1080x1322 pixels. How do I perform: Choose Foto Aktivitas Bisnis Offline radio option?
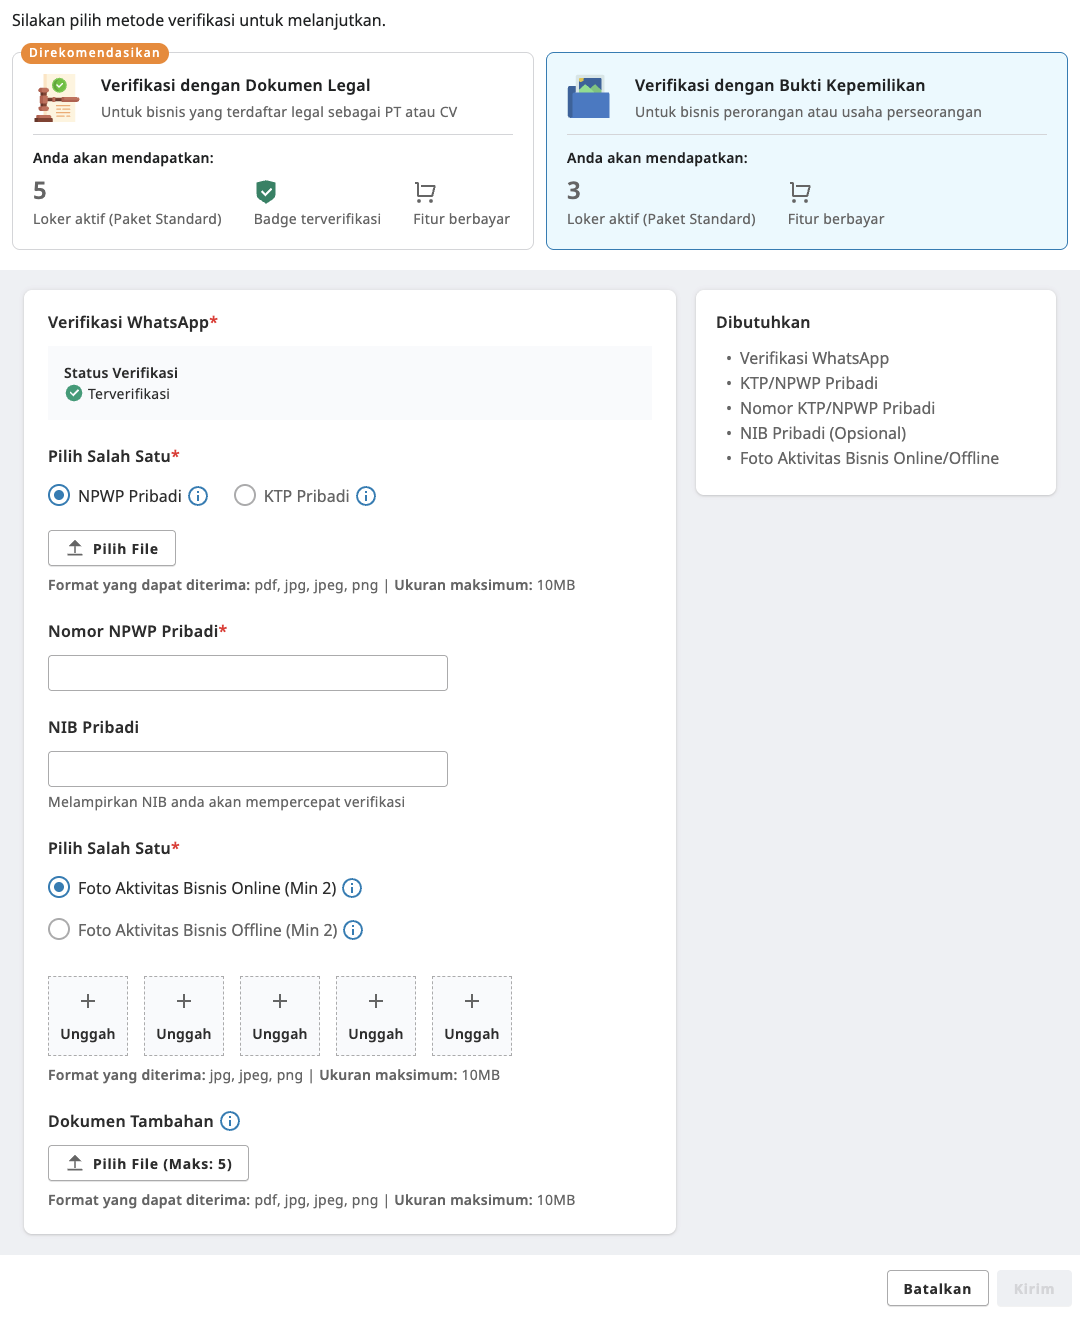tap(60, 930)
